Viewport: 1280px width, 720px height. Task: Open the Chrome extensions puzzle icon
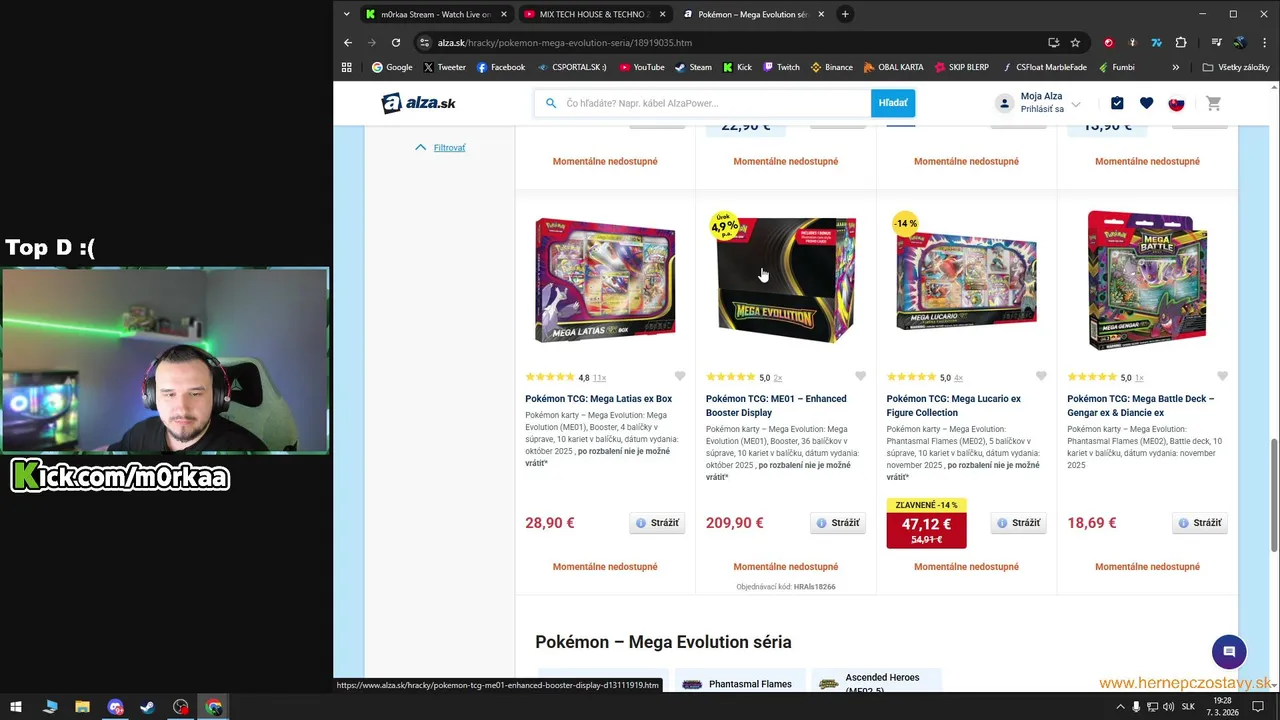tap(1181, 43)
